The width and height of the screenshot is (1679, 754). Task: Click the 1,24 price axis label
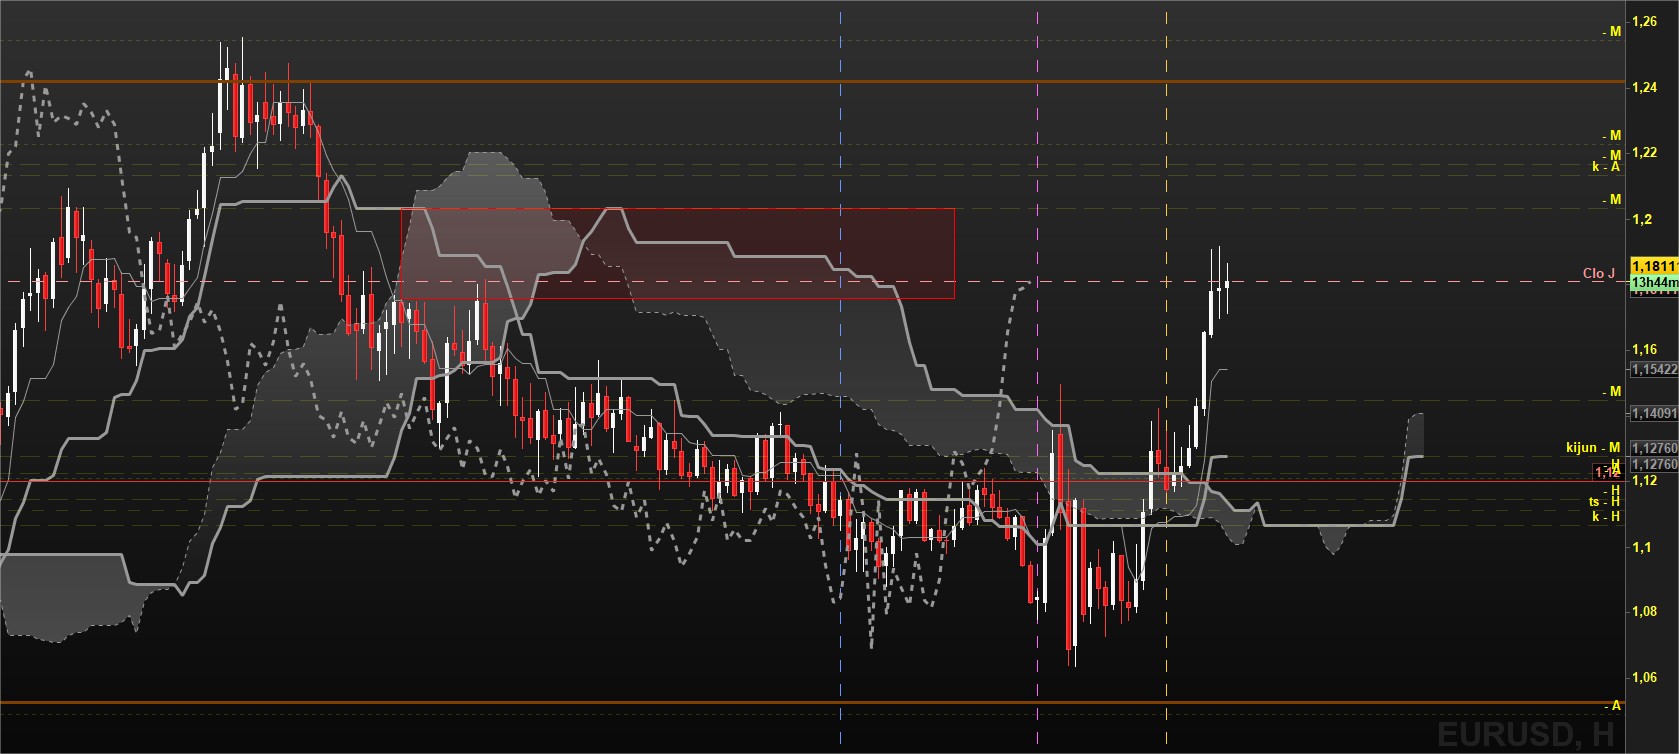click(x=1644, y=87)
